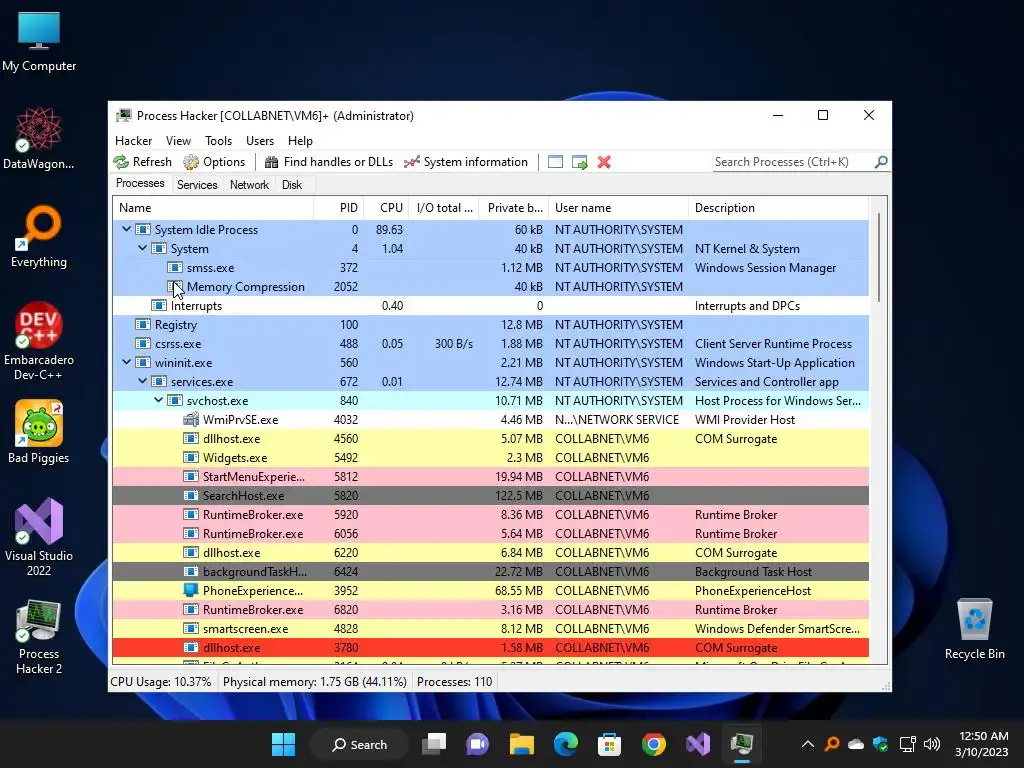The width and height of the screenshot is (1024, 768).
Task: Open Find handles or DLLs
Action: coord(328,162)
